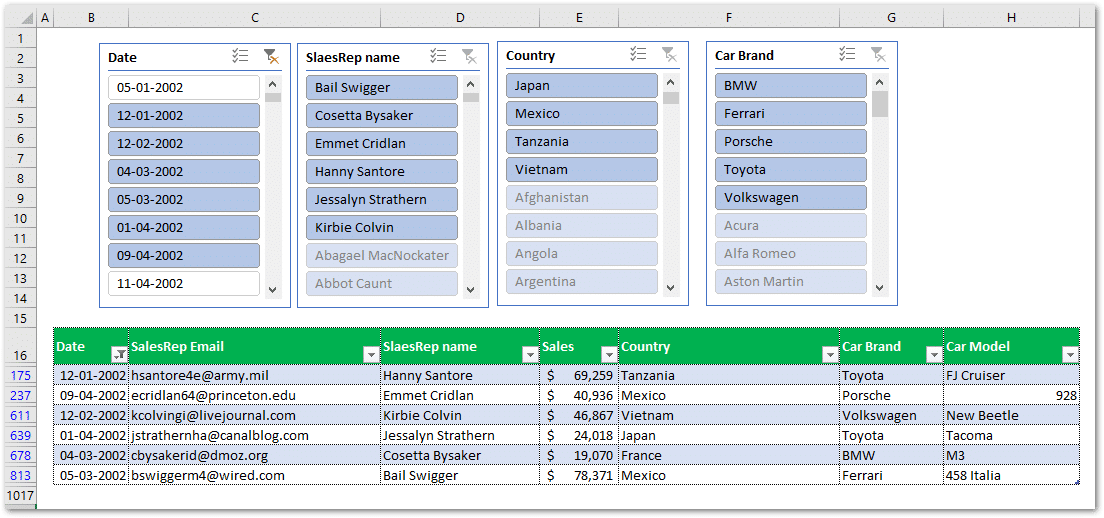Image resolution: width=1104 pixels, height=518 pixels.
Task: Select Vietnam in Country slicer
Action: pyautogui.click(x=581, y=170)
